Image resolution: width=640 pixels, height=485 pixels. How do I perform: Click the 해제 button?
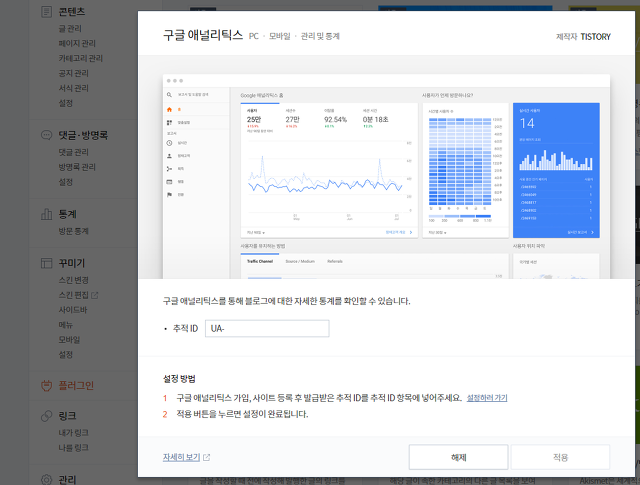coord(458,457)
